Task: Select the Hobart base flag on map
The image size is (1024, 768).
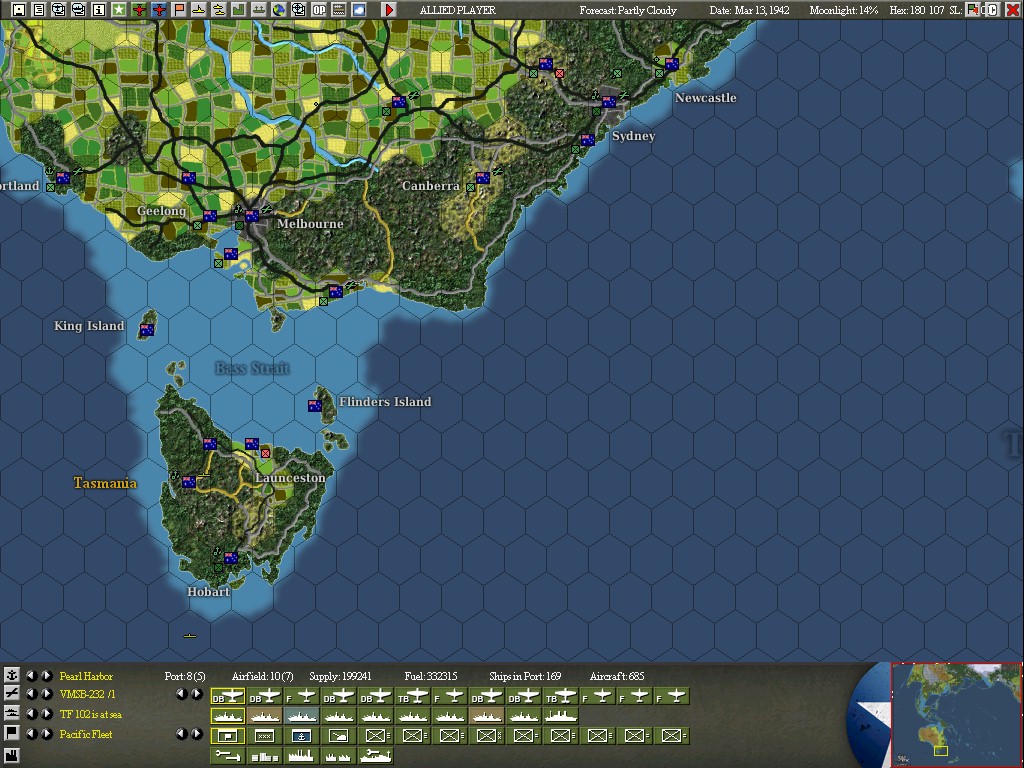Action: click(x=231, y=558)
